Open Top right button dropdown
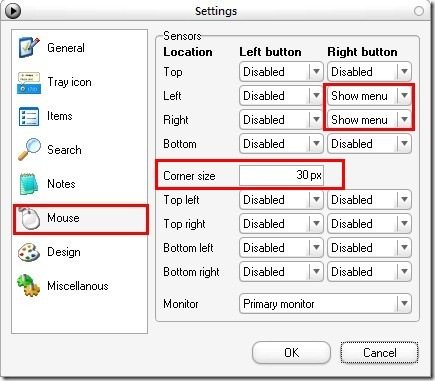Screen dimensions: 435x381 coord(369,72)
